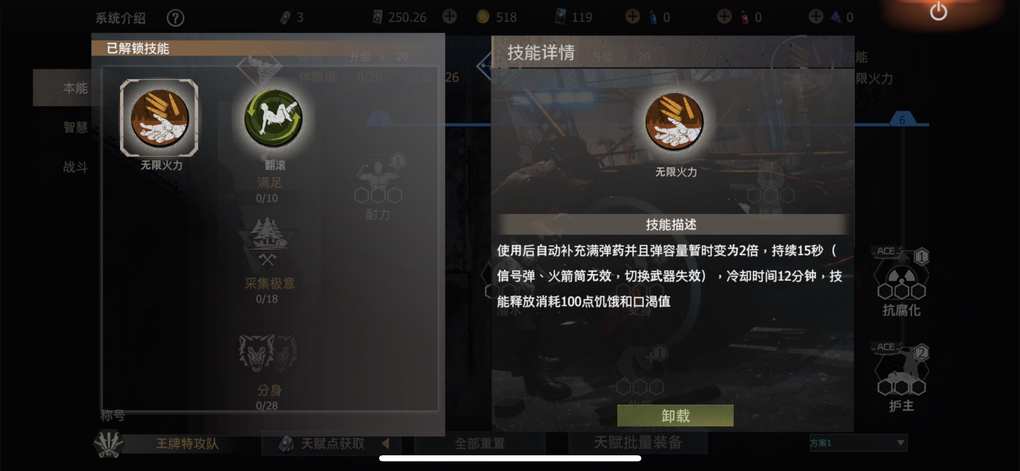Click the 卸载 unequip button
Image resolution: width=1020 pixels, height=471 pixels.
click(x=675, y=416)
